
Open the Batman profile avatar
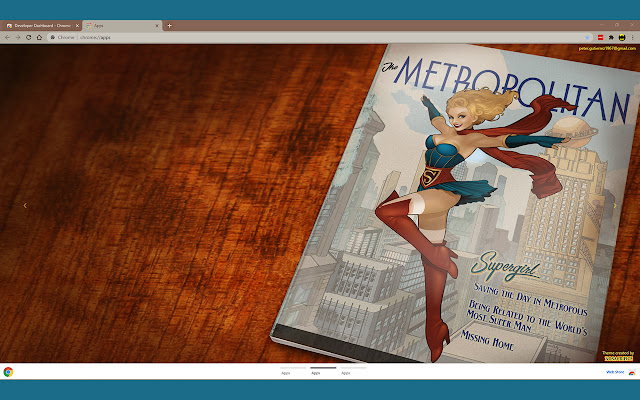(622, 37)
